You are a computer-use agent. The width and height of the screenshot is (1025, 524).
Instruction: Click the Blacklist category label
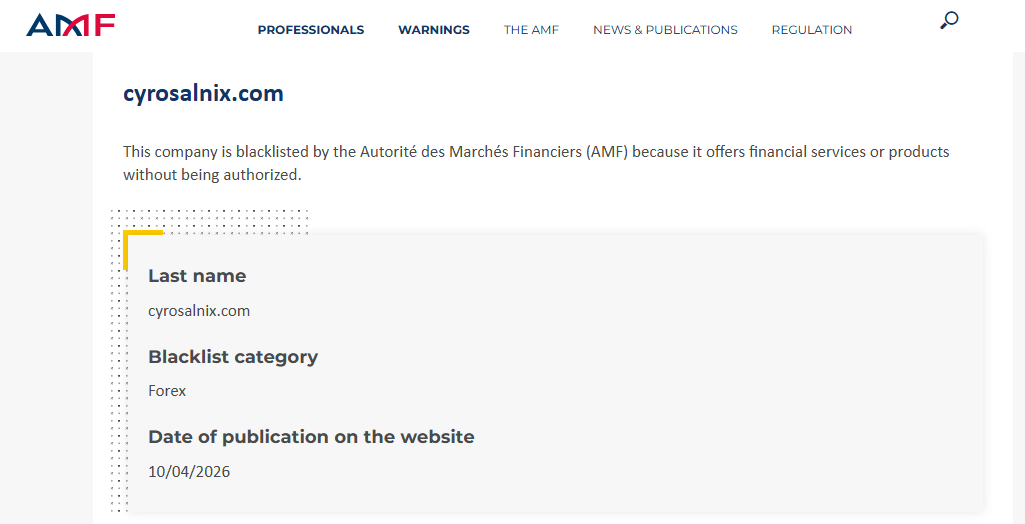tap(233, 357)
